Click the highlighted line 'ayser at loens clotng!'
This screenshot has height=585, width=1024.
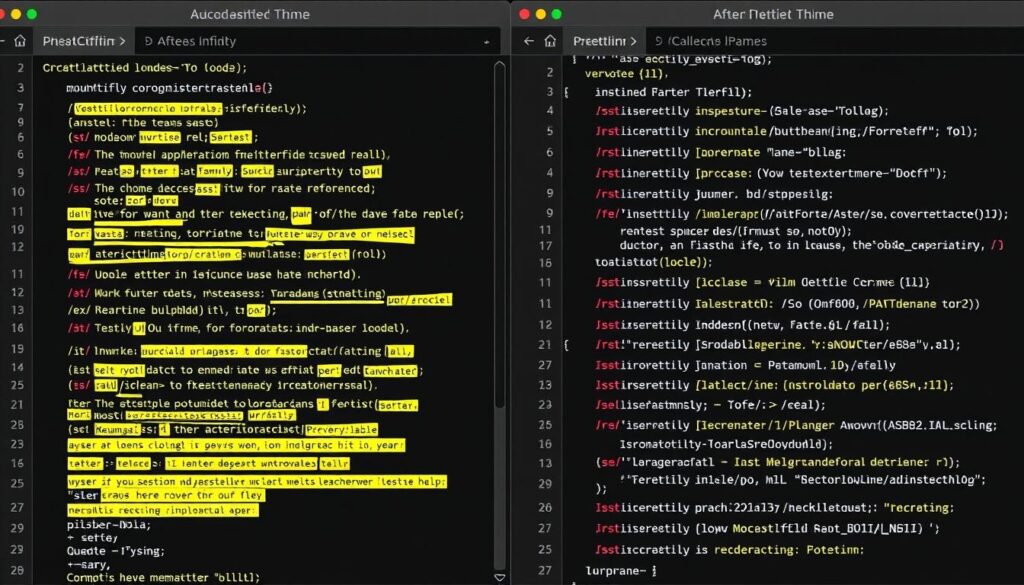(x=236, y=446)
